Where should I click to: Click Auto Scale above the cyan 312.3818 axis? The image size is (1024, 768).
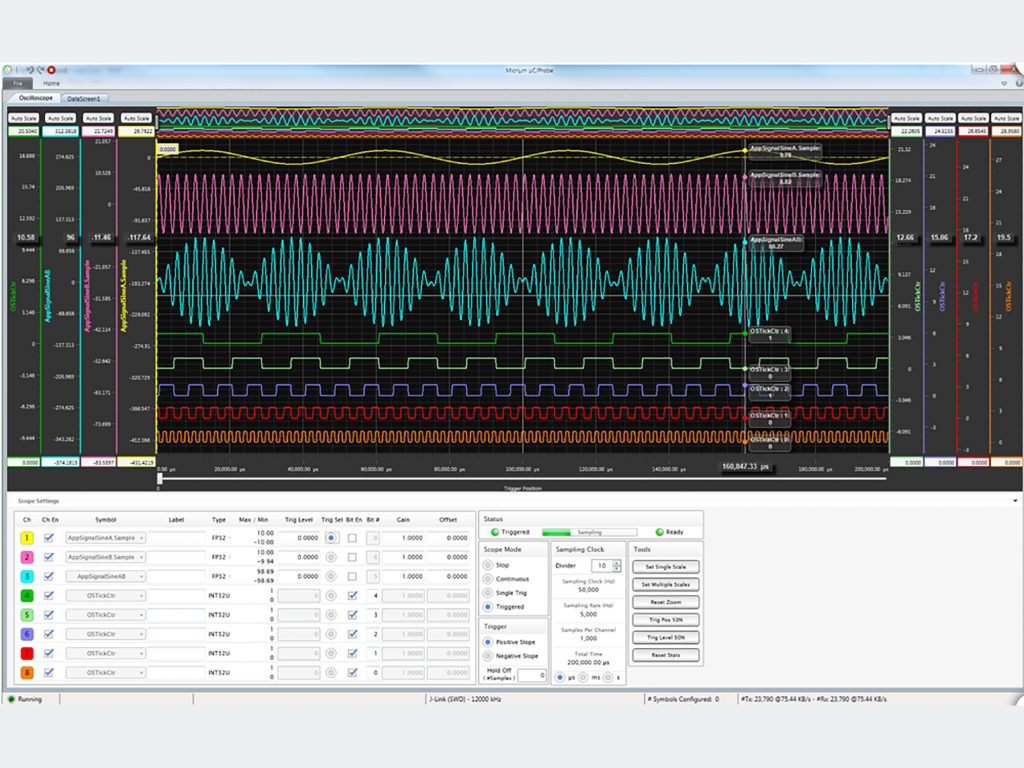61,118
